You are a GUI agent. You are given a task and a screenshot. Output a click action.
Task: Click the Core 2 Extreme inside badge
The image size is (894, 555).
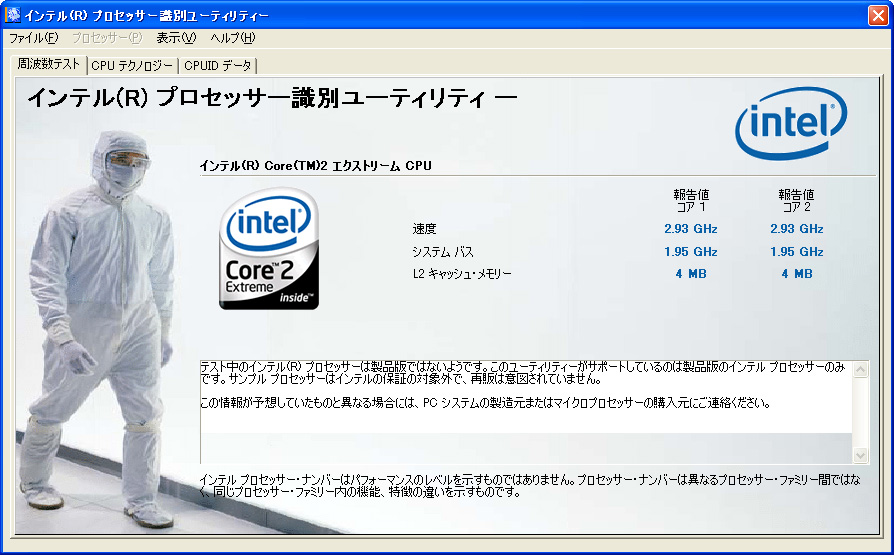(x=269, y=249)
